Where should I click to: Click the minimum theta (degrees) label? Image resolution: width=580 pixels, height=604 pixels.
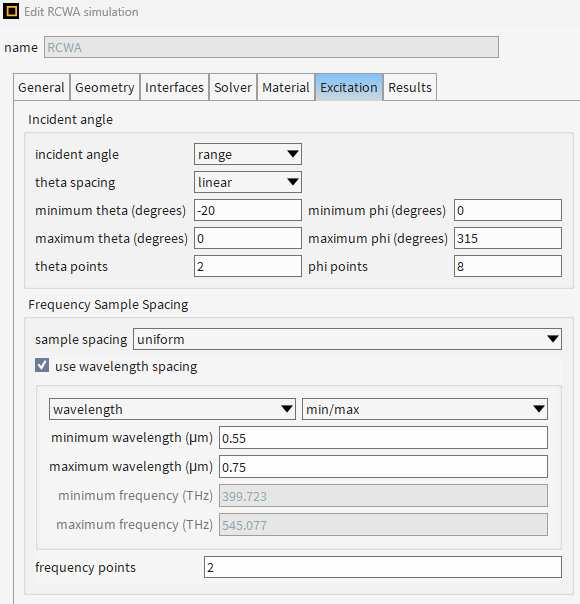(111, 211)
